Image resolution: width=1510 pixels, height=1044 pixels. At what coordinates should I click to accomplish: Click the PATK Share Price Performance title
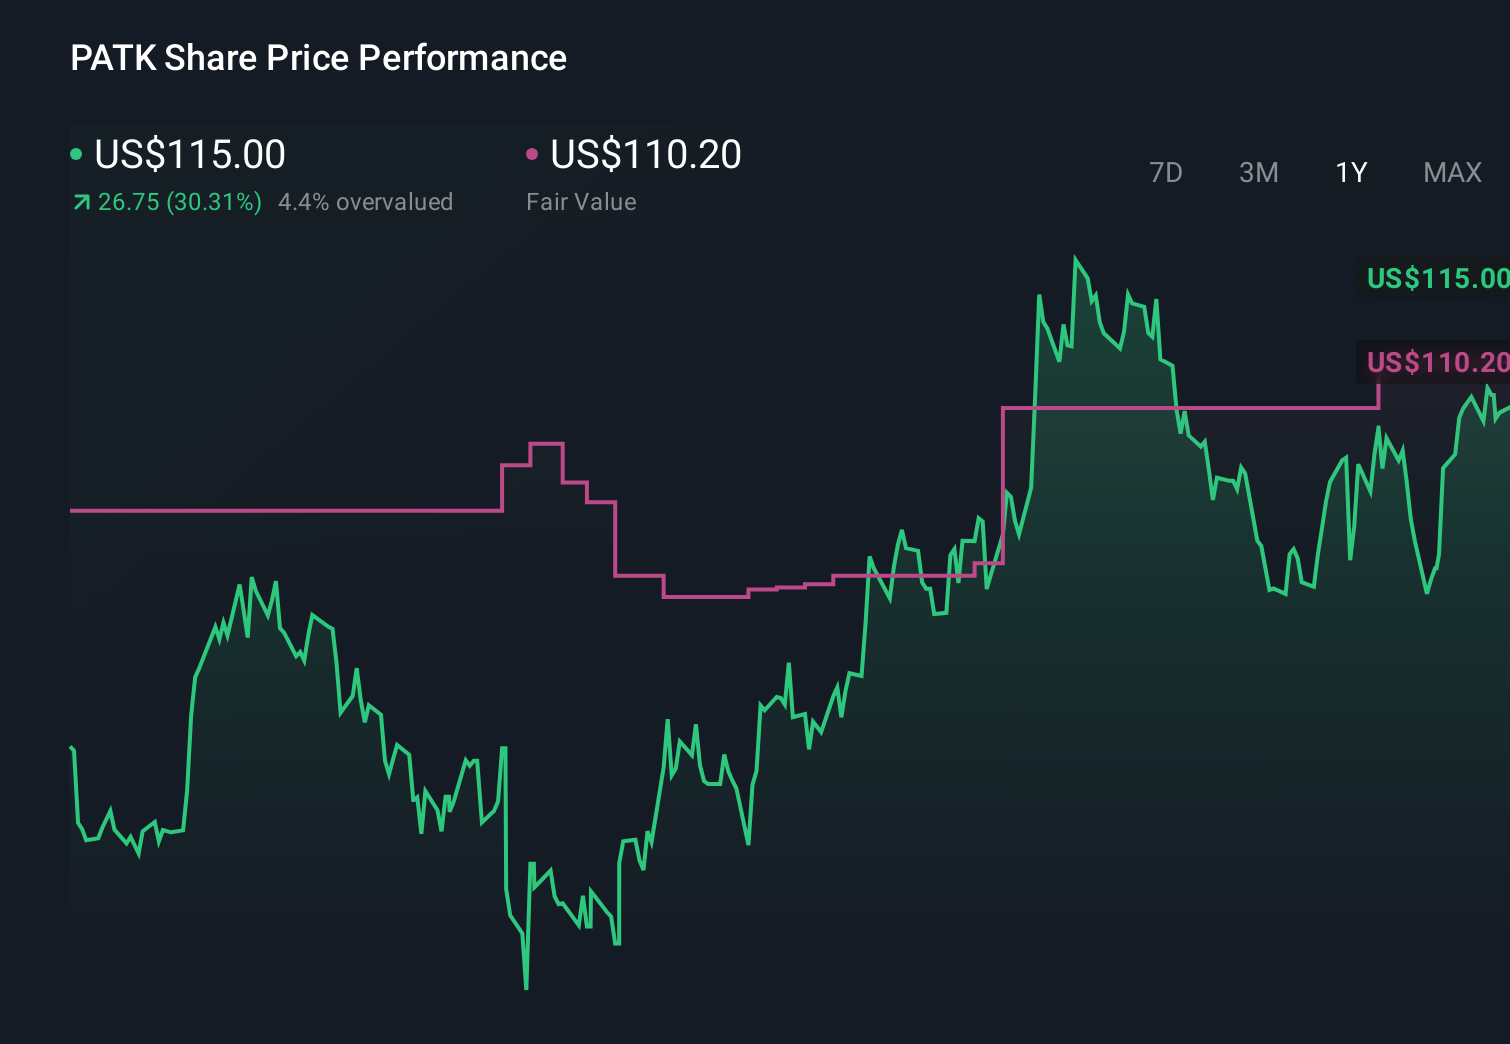[317, 57]
